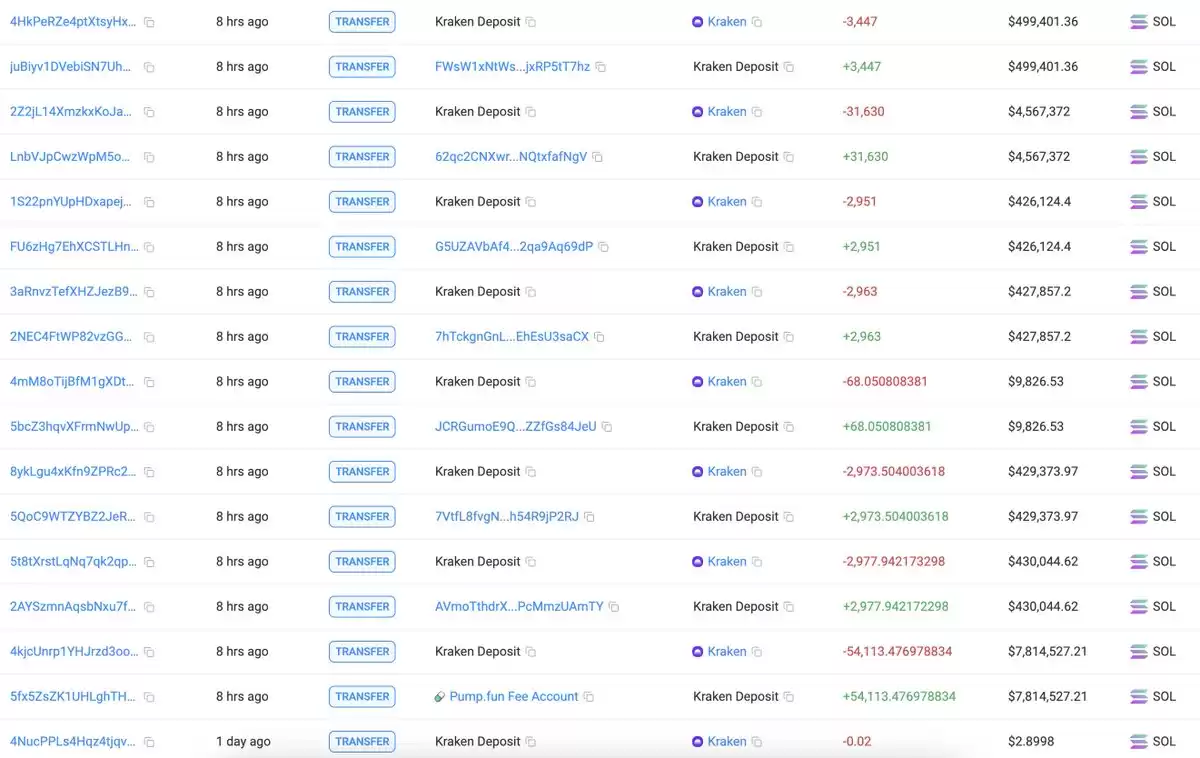This screenshot has width=1200, height=758.
Task: Copy transaction hash juBiyv1DVebiSN7Uh
Action: [x=149, y=67]
